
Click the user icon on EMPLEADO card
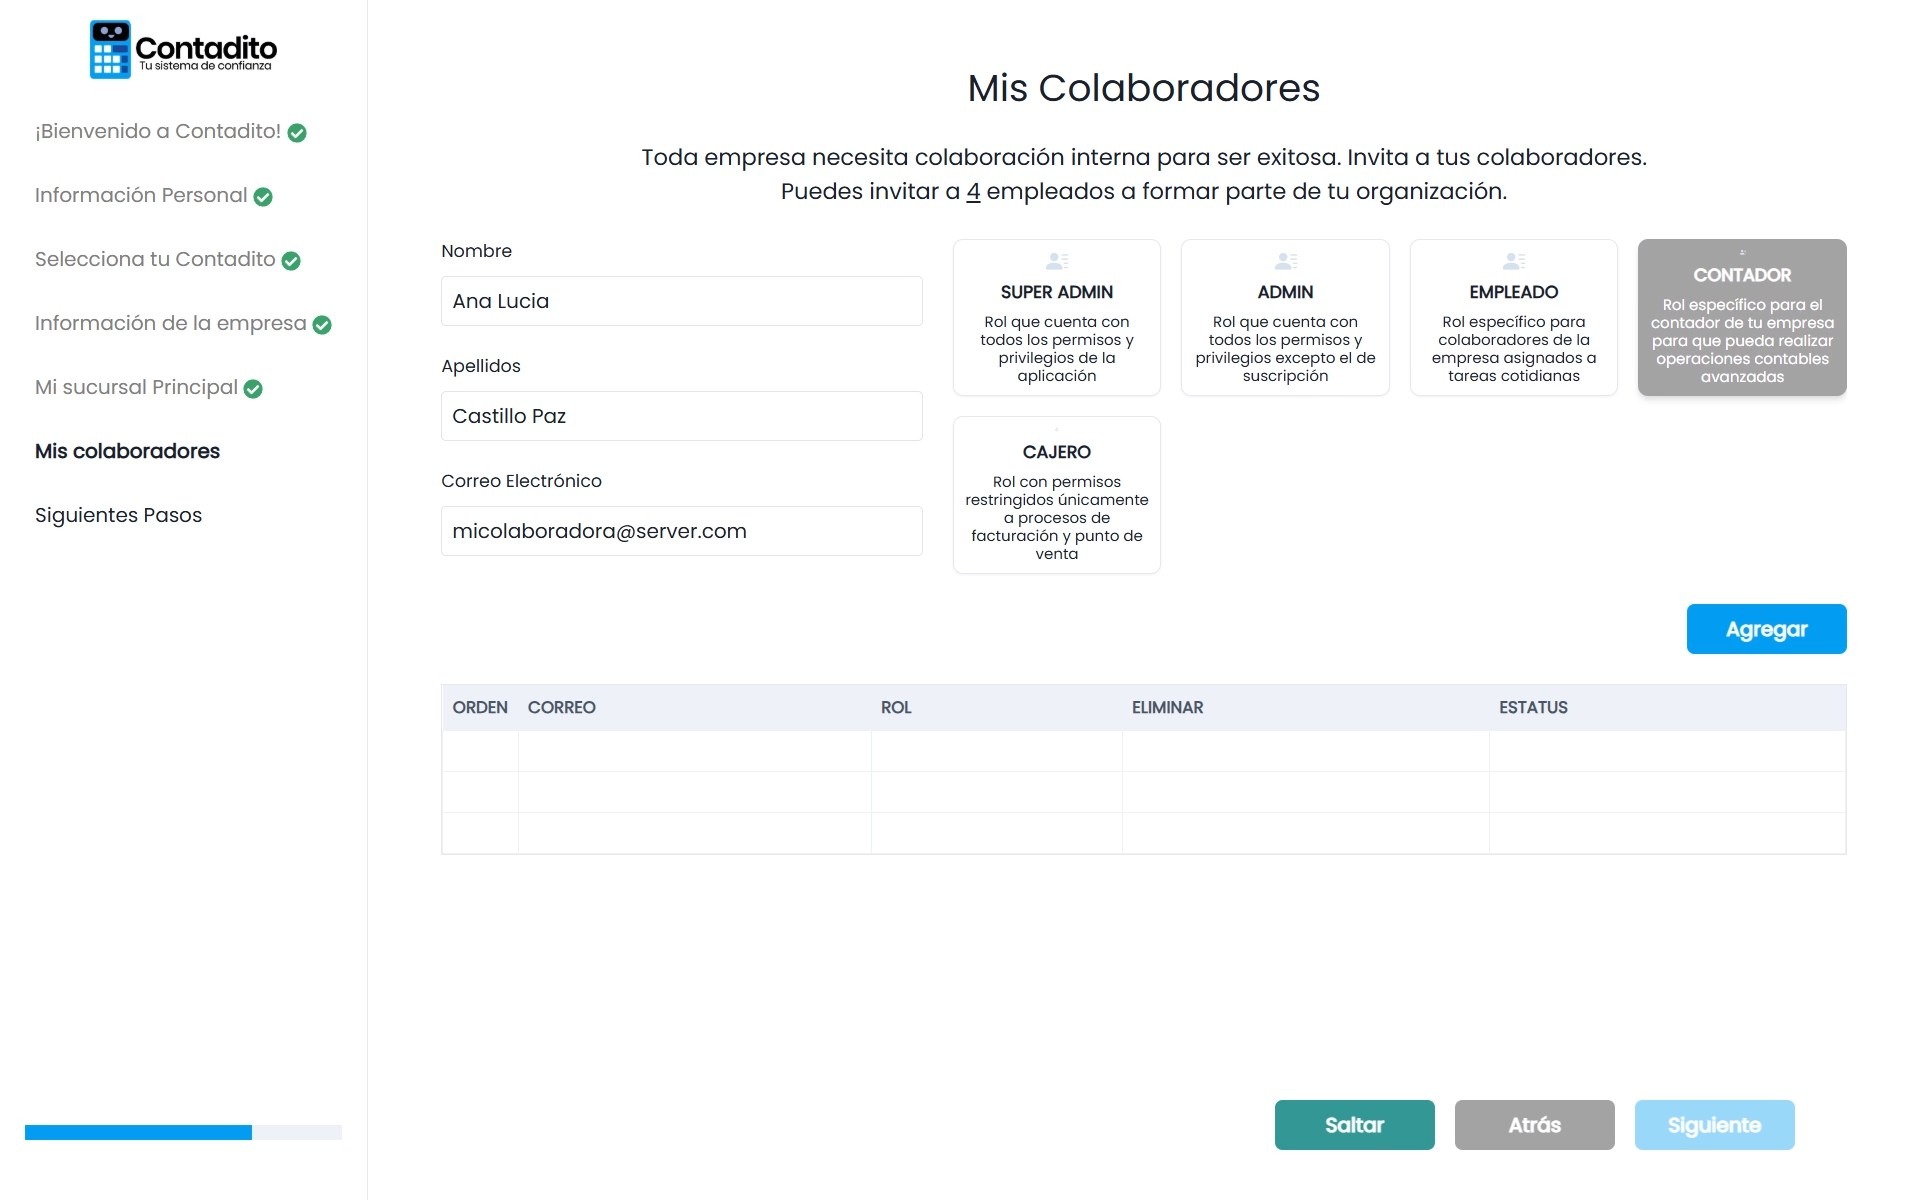point(1514,261)
